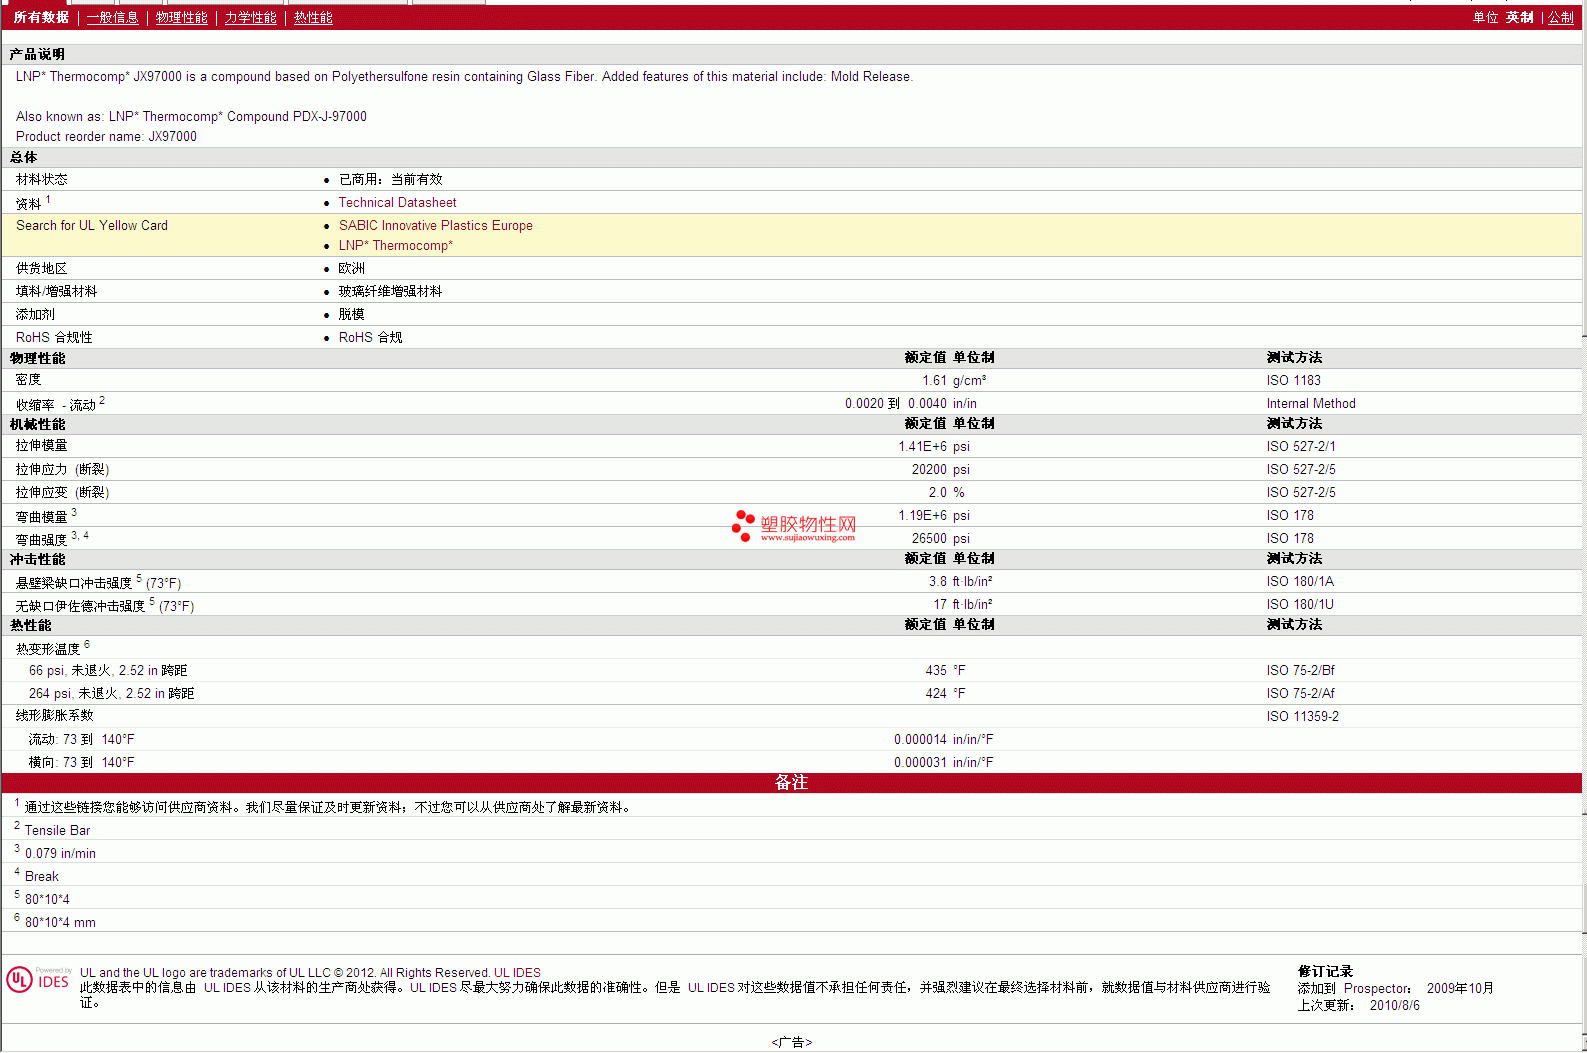Click the 弯曲模量 row label
The image size is (1587, 1053).
tap(41, 517)
